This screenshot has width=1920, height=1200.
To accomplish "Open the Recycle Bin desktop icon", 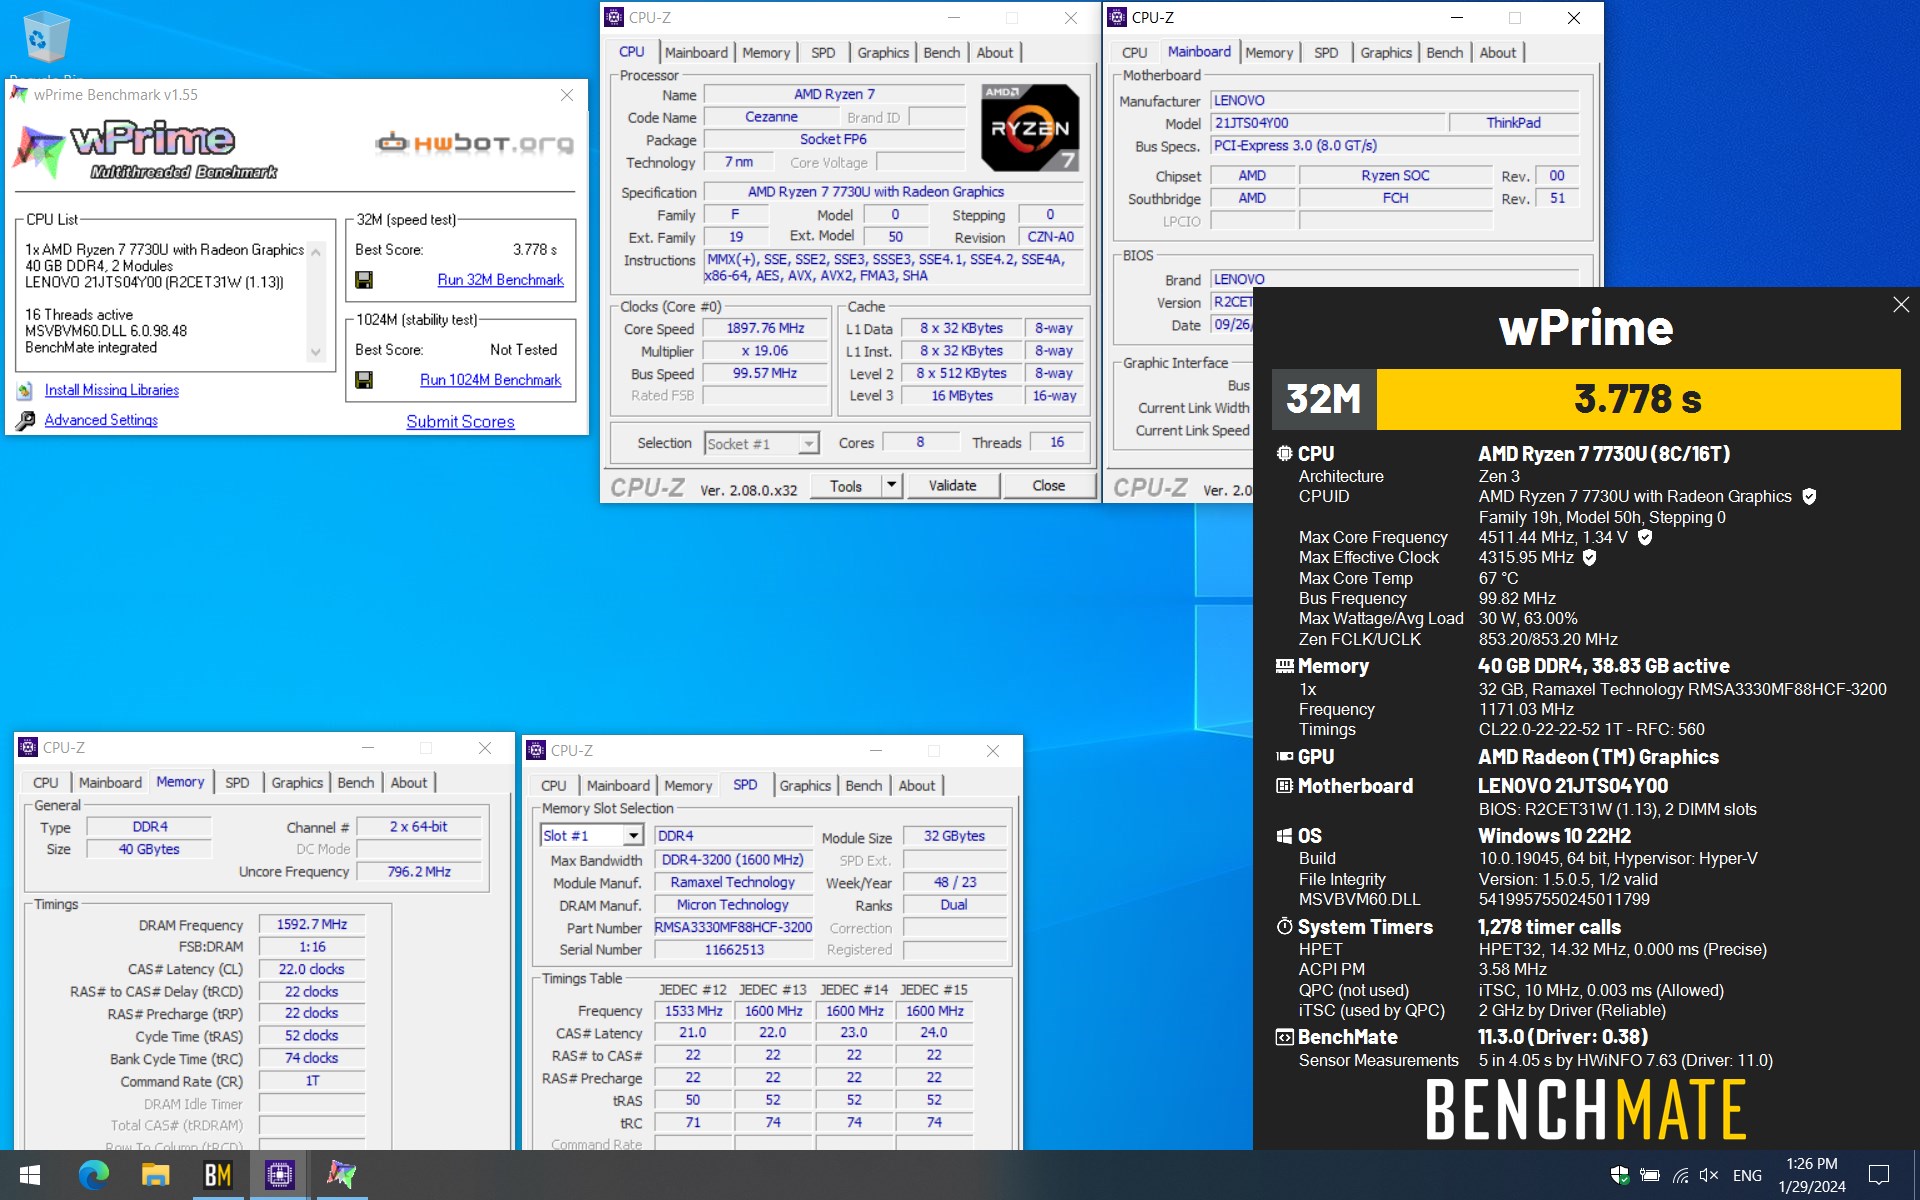I will (x=45, y=40).
